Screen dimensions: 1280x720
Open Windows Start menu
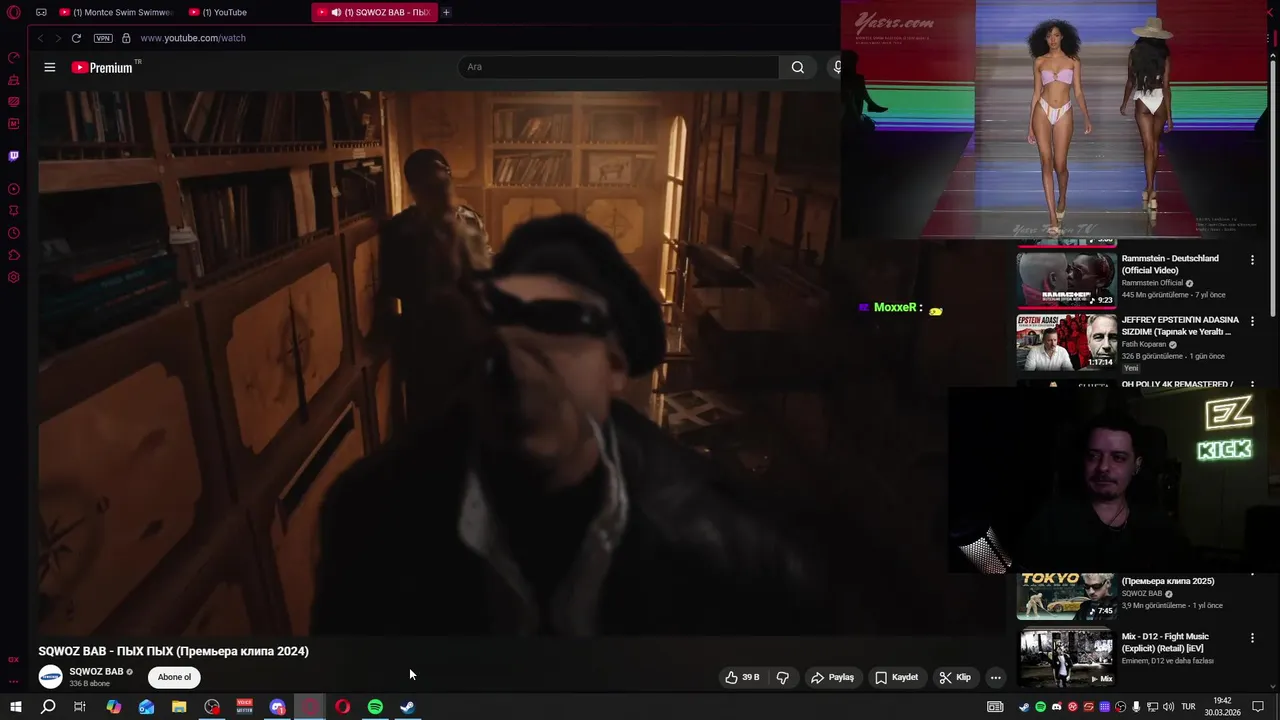pyautogui.click(x=15, y=707)
